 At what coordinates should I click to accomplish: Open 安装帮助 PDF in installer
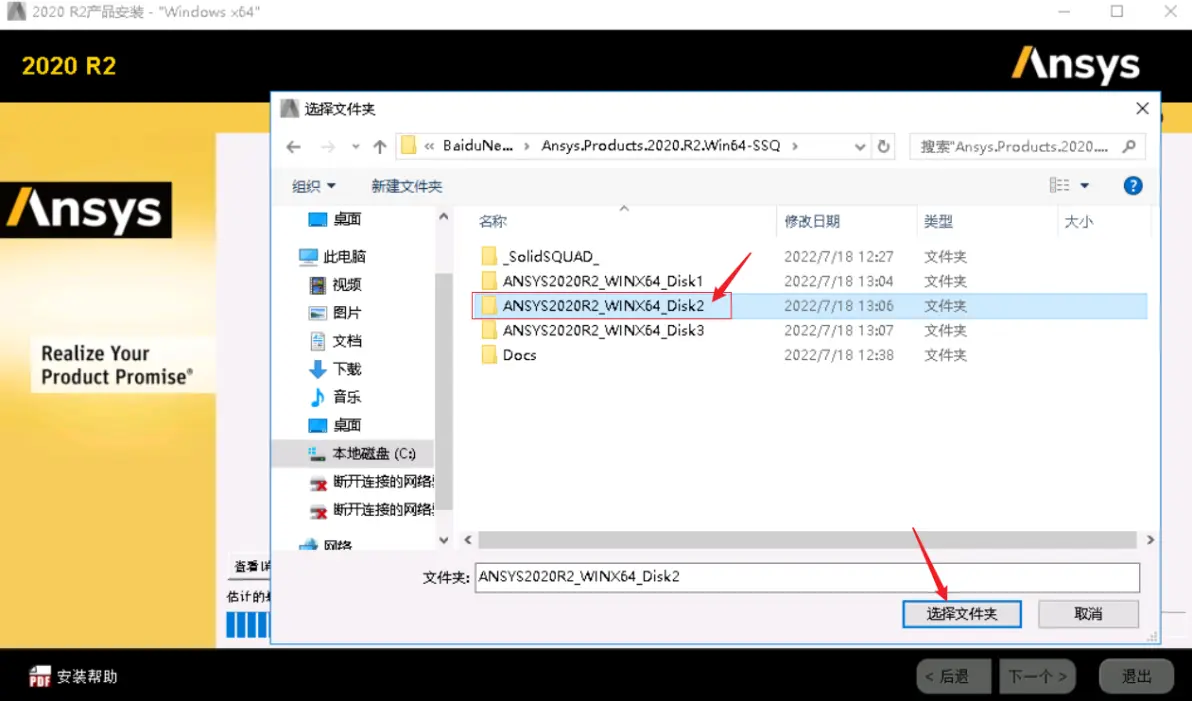(73, 676)
